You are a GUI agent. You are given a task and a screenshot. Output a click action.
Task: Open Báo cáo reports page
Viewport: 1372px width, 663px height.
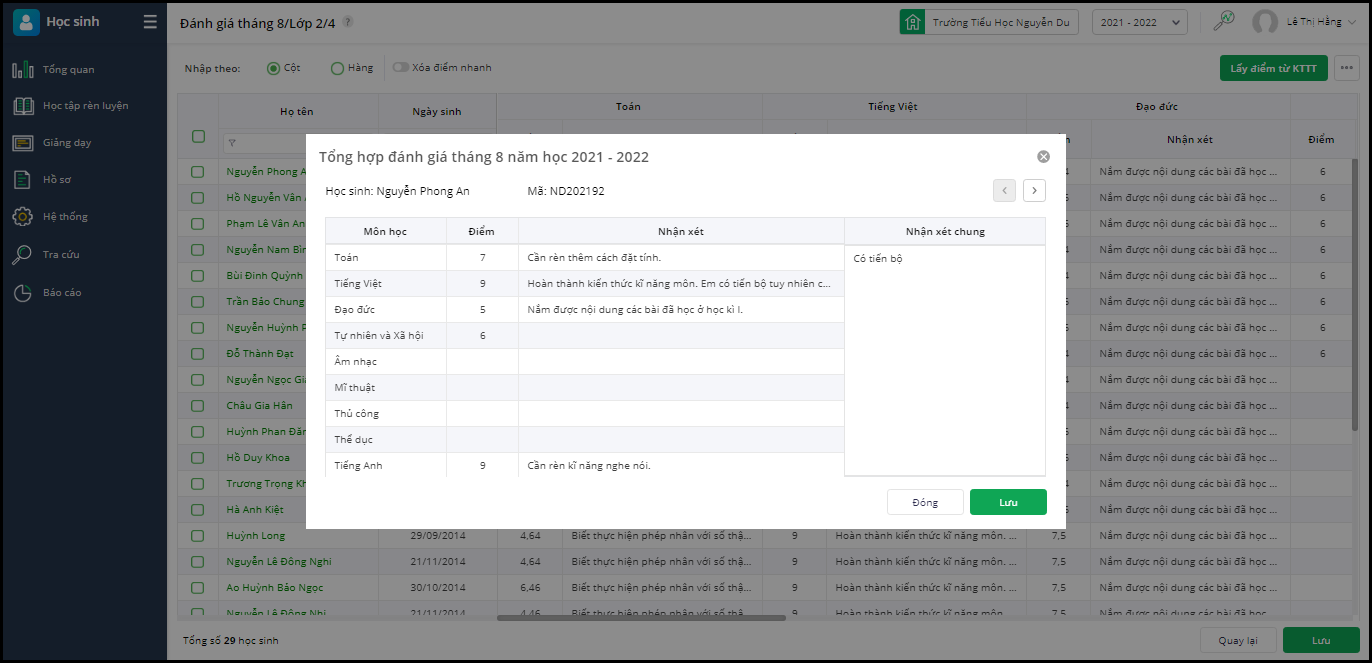coord(61,293)
